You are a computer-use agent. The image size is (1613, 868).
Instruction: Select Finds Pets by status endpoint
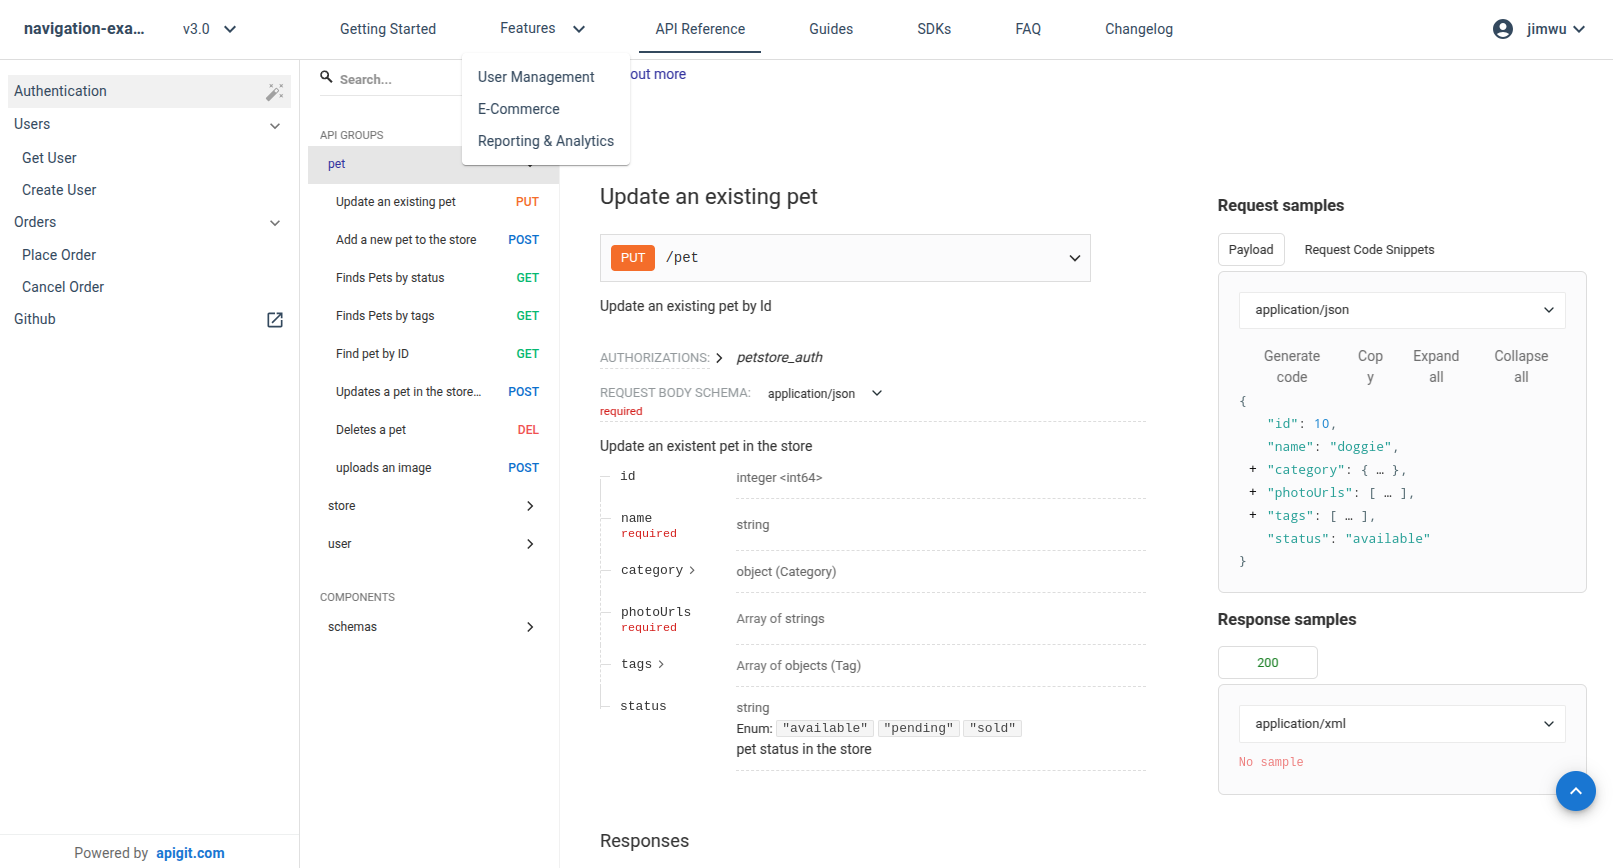pyautogui.click(x=434, y=278)
